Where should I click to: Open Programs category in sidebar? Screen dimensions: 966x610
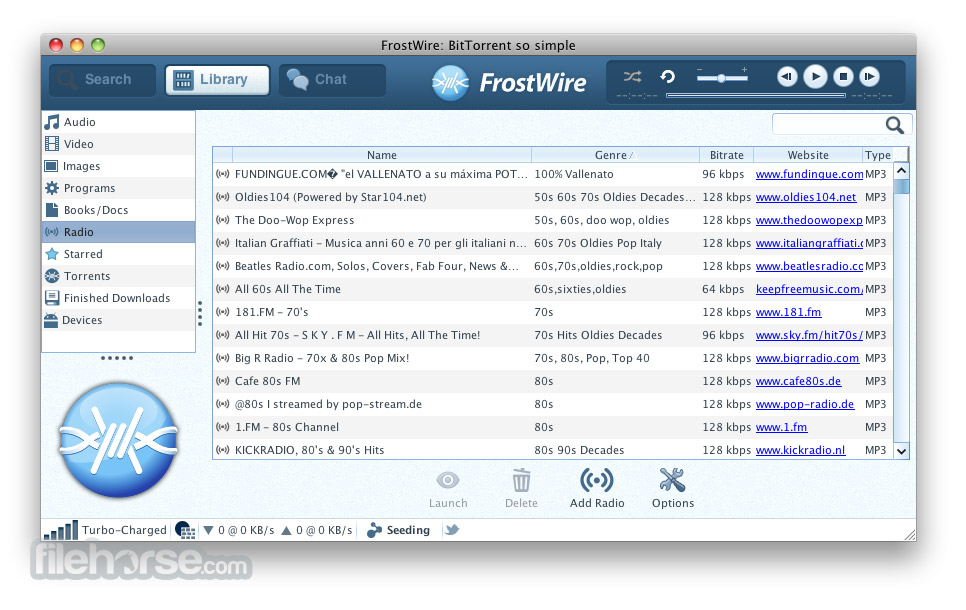118,188
